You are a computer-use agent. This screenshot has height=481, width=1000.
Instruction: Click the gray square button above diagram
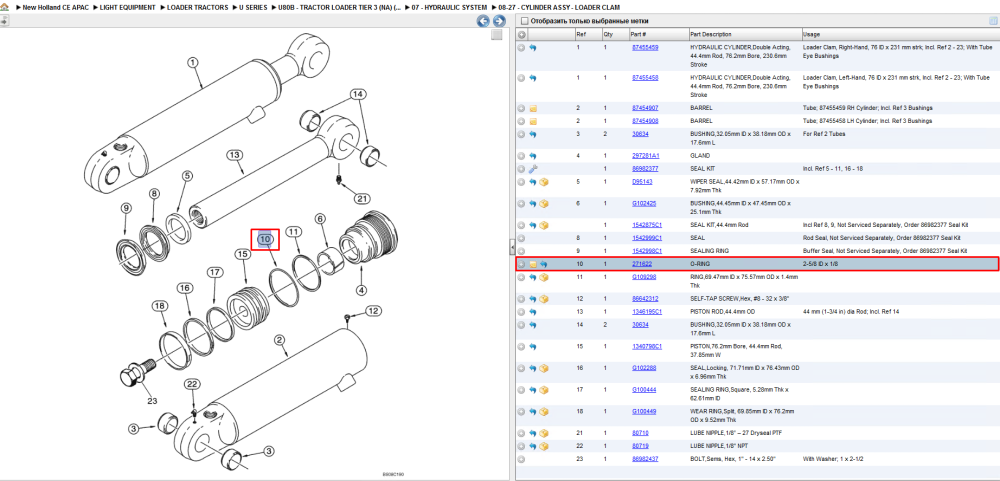tap(497, 35)
